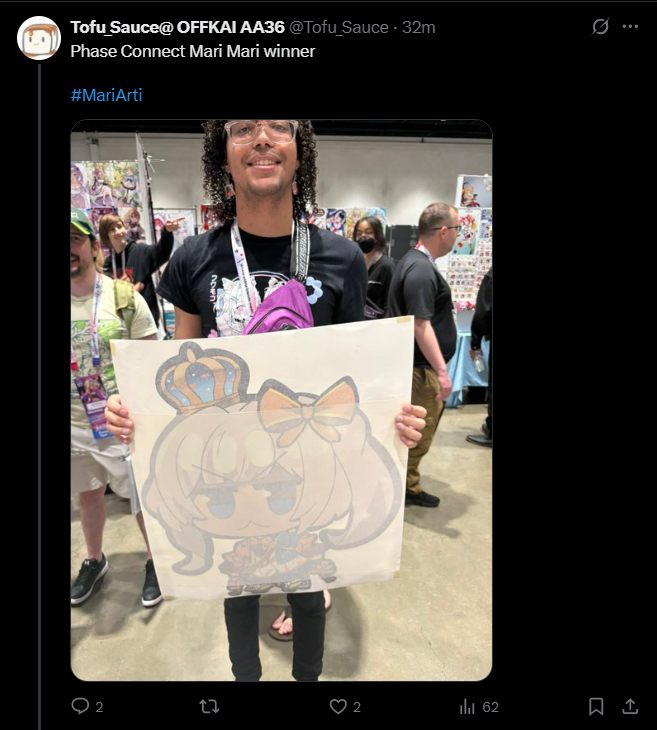Open the 32m timestamp permalink

pyautogui.click(x=419, y=27)
